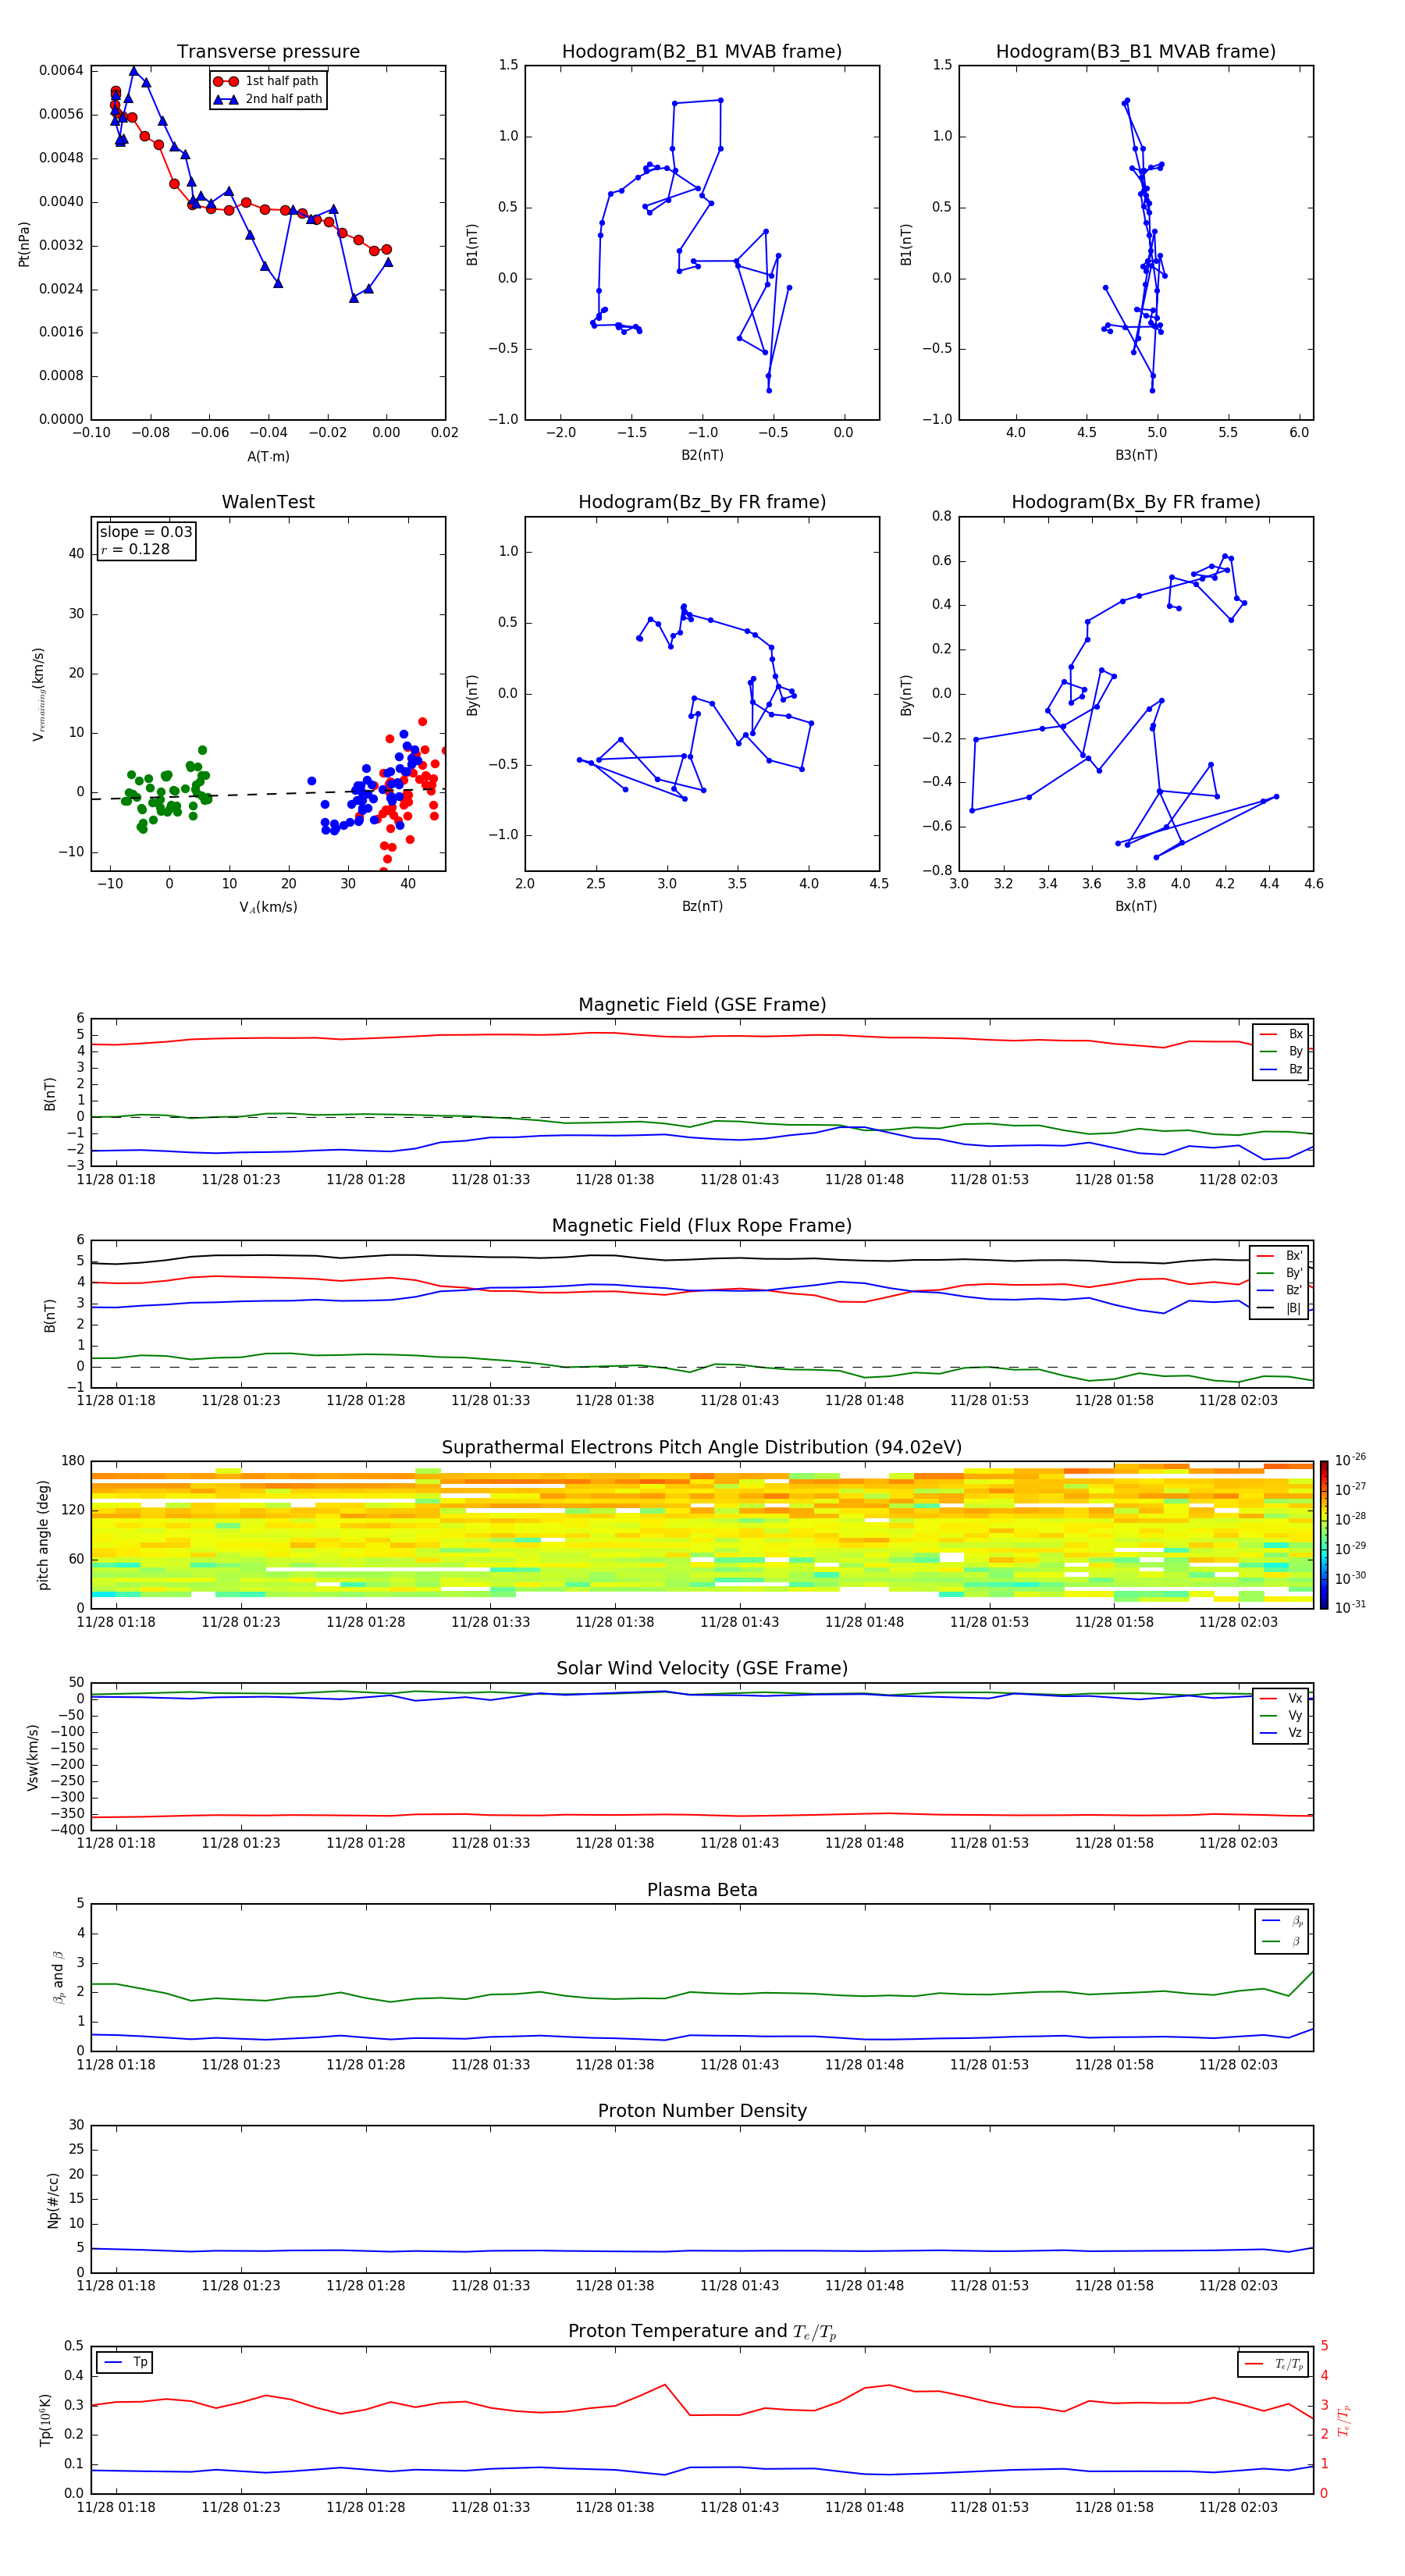1405x2576 pixels.
Task: Click the 10^-31 colorbar tick label
Action: pos(1350,1607)
